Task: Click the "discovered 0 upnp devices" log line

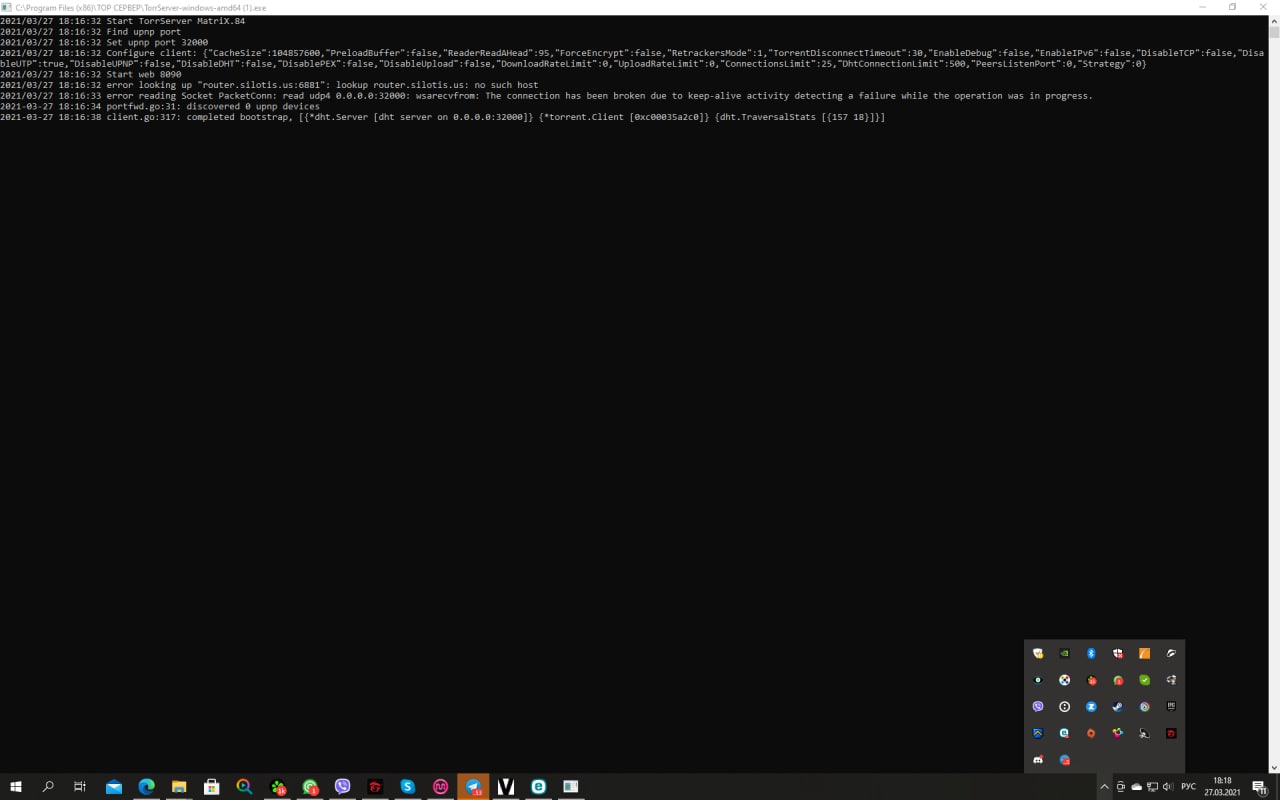Action: 160,107
